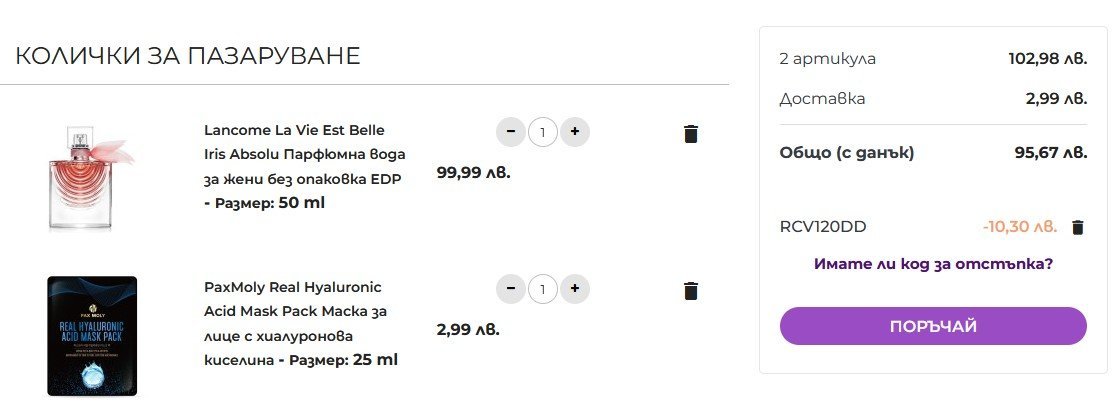
Task: Delete the Lancome perfume from the cart
Action: 691,134
